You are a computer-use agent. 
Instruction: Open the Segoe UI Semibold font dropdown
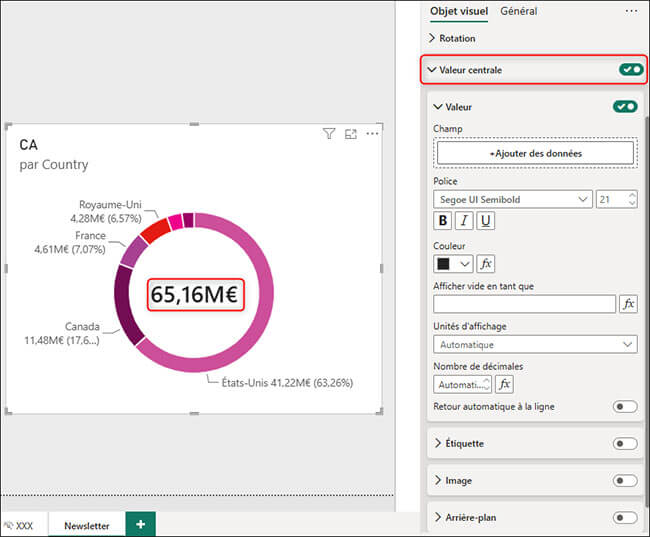click(x=513, y=199)
